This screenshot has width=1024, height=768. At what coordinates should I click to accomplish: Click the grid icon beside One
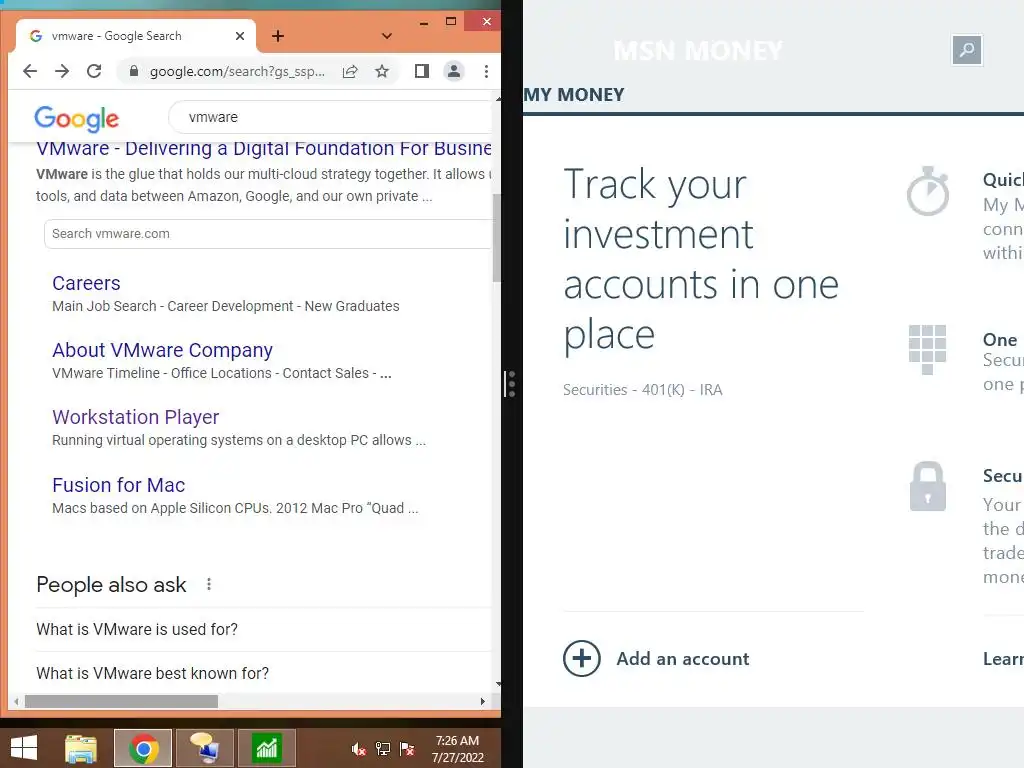tap(927, 349)
